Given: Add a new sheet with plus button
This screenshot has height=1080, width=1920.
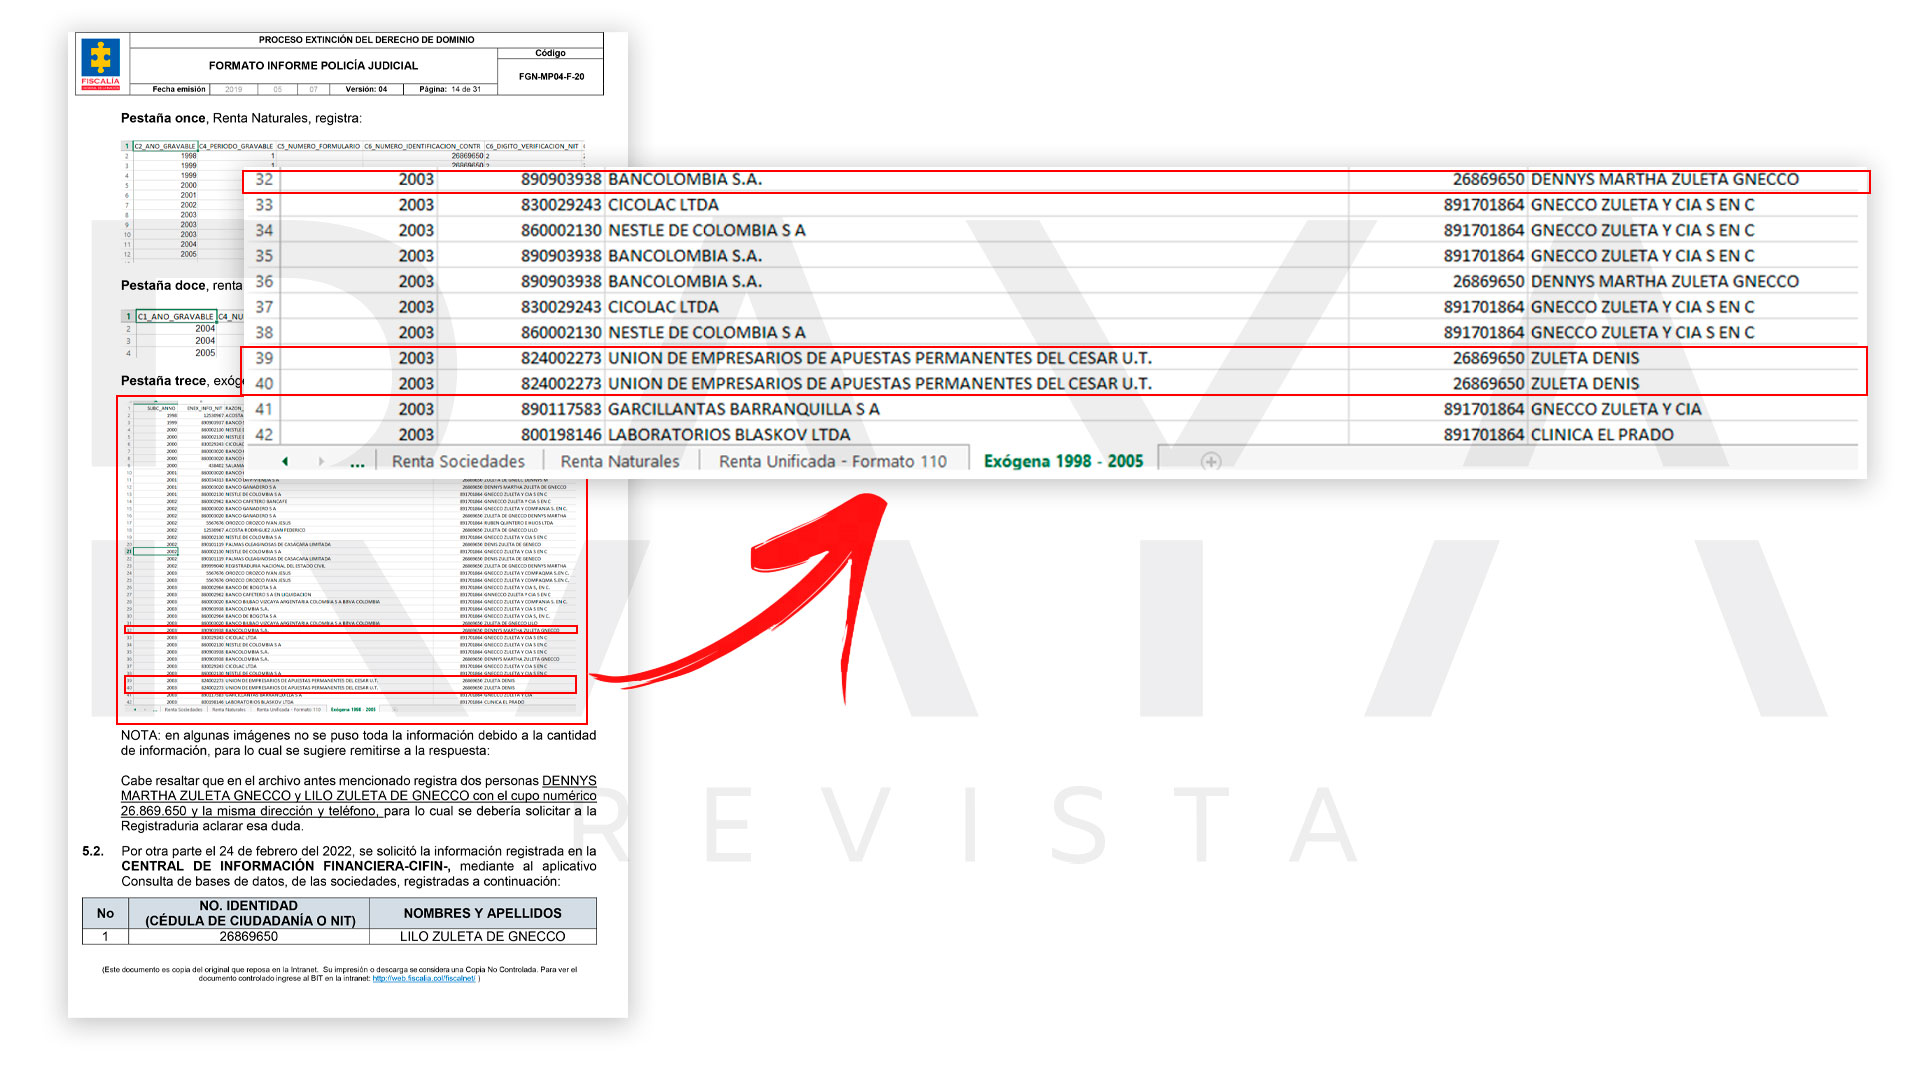Looking at the screenshot, I should [1211, 461].
